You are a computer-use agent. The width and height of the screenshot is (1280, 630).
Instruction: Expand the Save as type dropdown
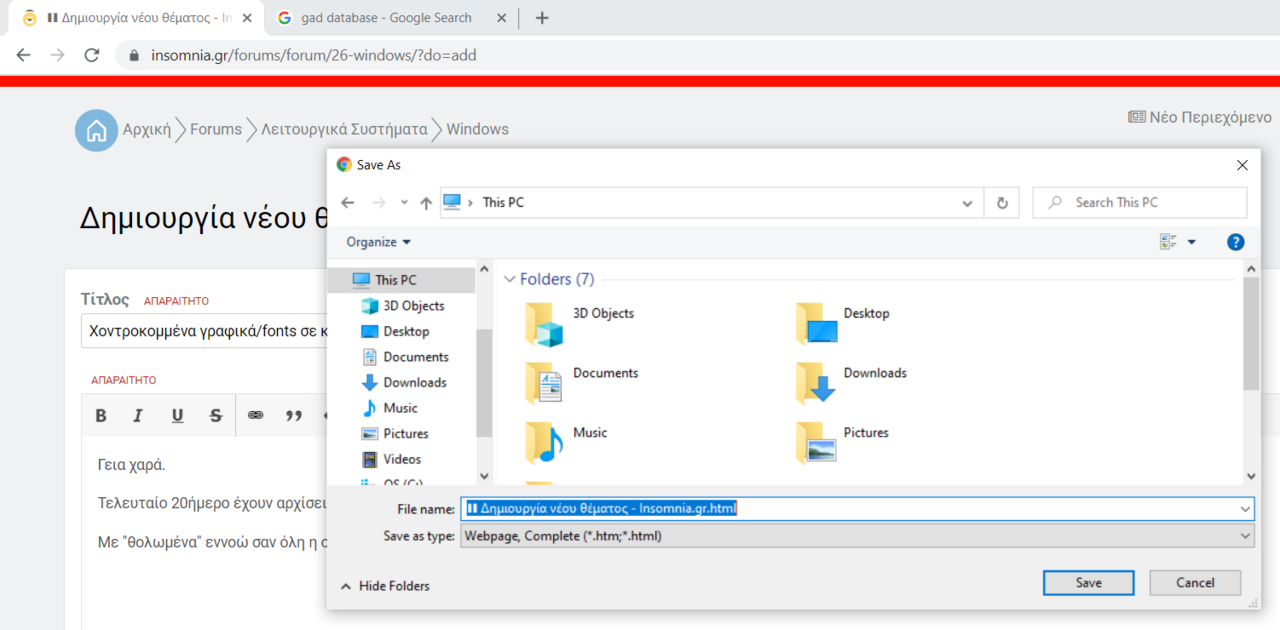pos(1245,536)
